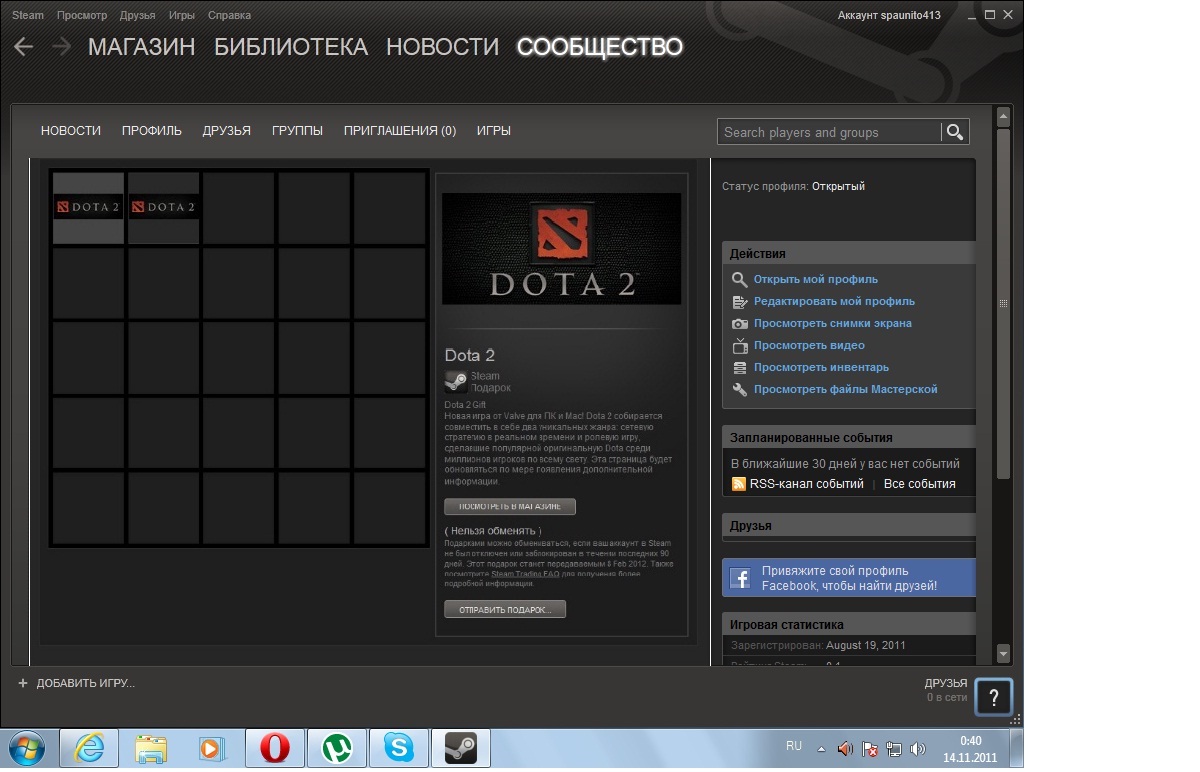The width and height of the screenshot is (1200, 772).
Task: Open uTorrent from the taskbar
Action: point(336,748)
